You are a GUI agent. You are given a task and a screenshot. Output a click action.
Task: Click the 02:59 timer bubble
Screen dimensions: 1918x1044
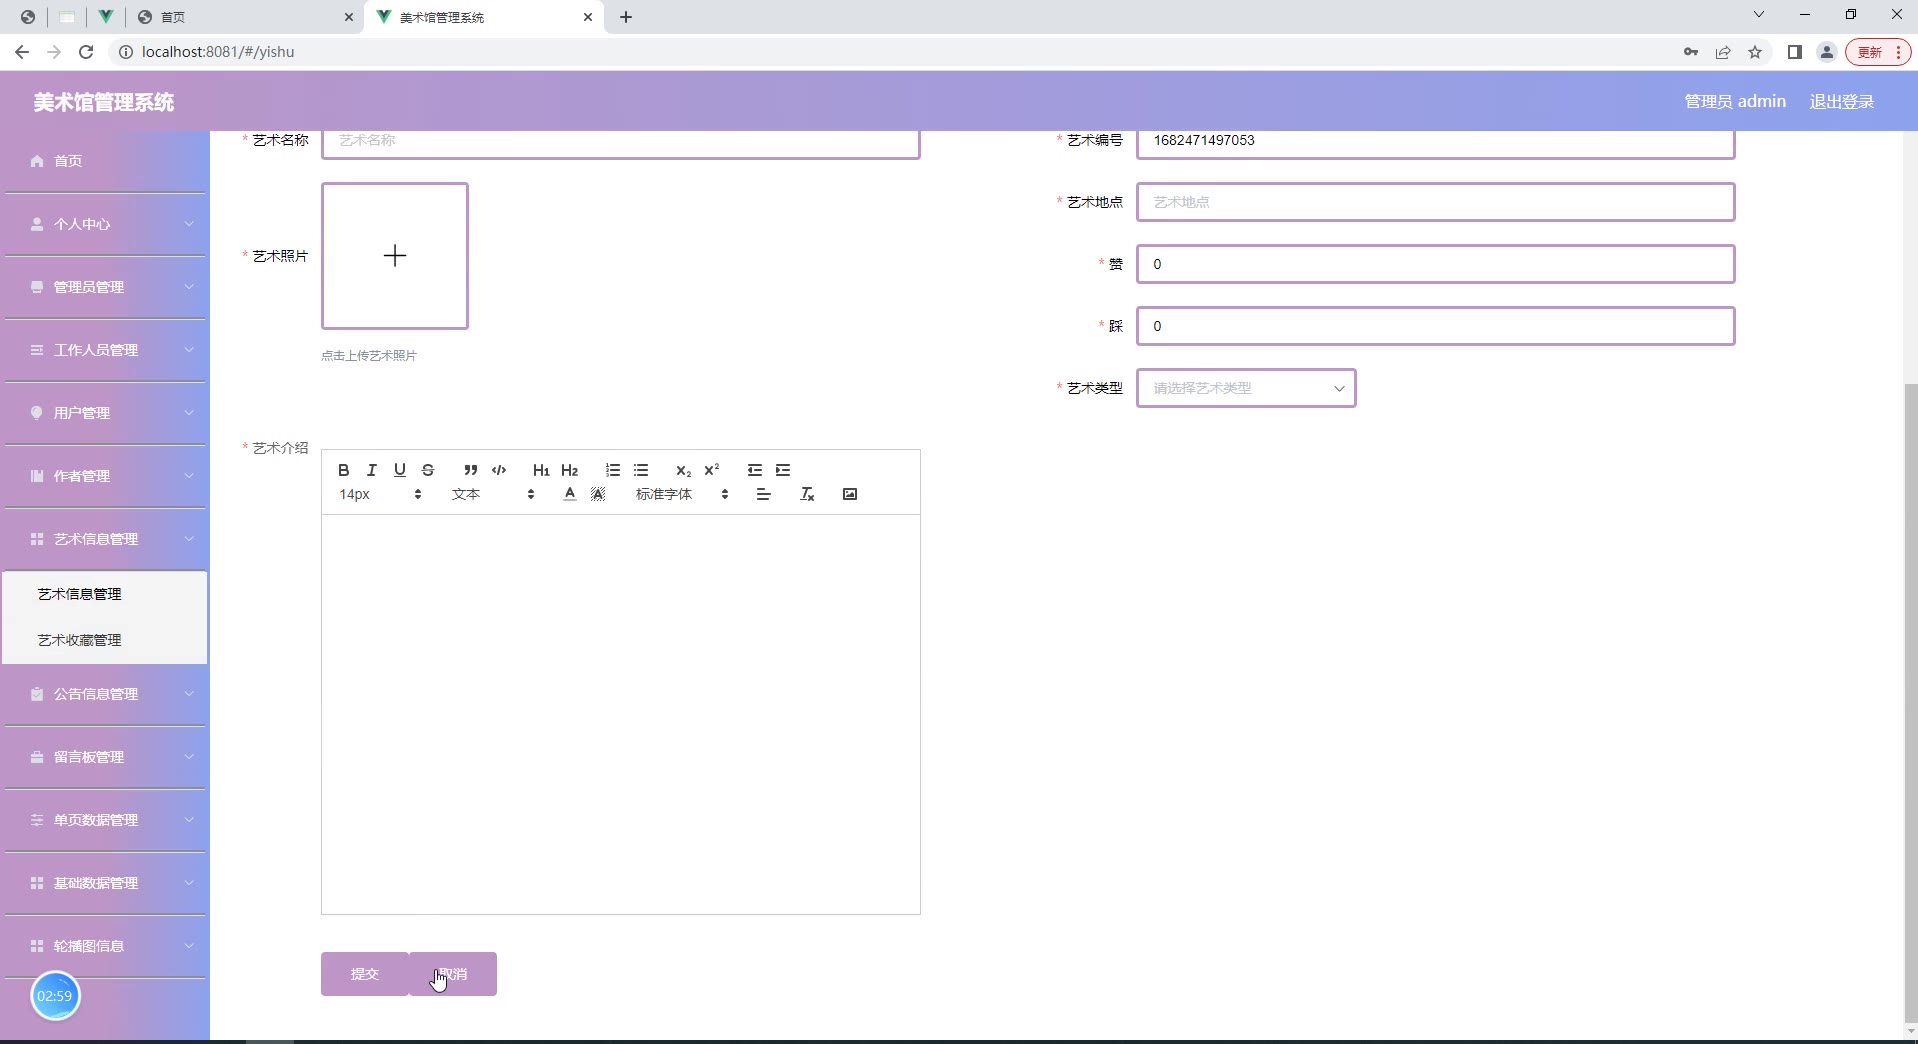pyautogui.click(x=55, y=996)
